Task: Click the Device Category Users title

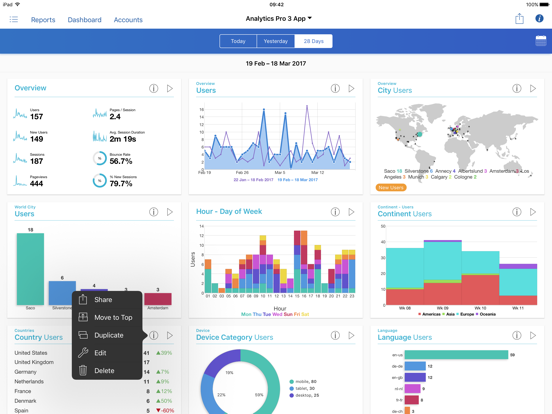Action: pyautogui.click(x=234, y=337)
